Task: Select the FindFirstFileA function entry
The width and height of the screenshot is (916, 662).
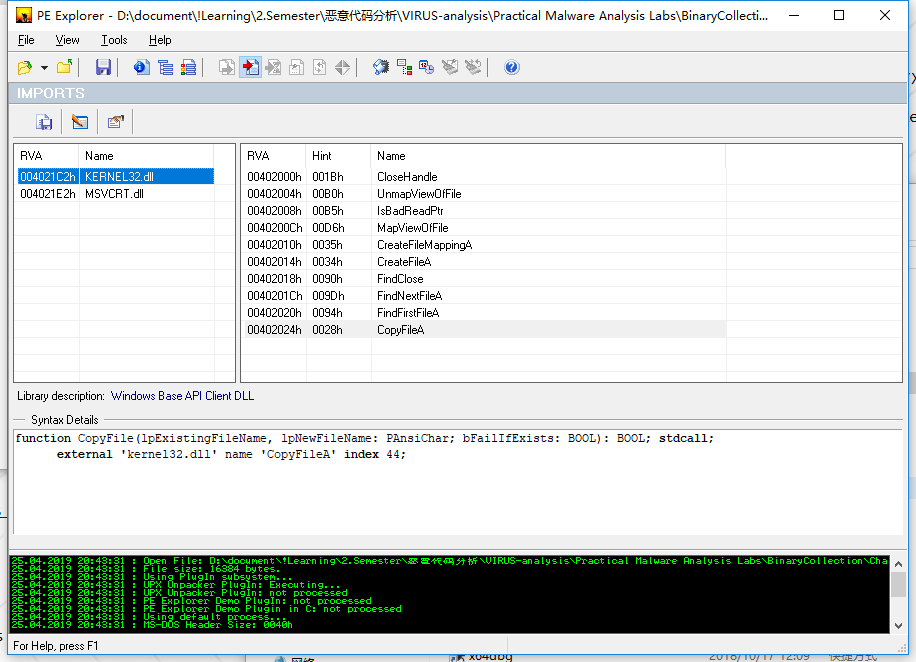Action: tap(408, 313)
